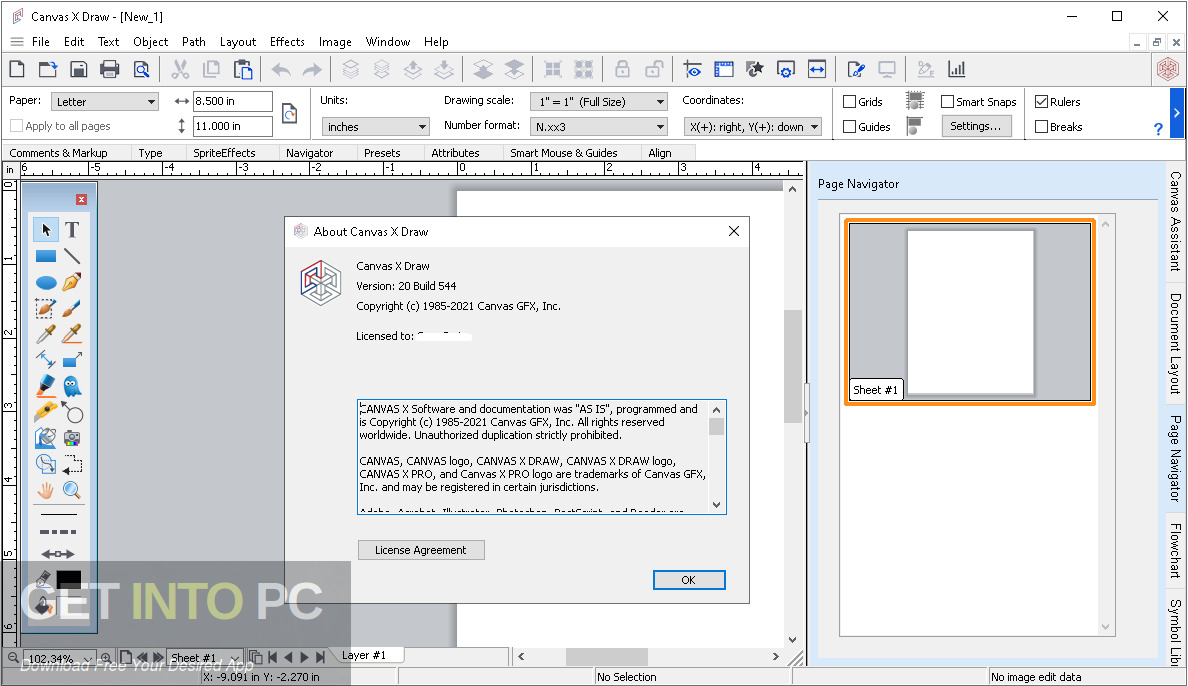Image resolution: width=1188 pixels, height=686 pixels.
Task: Click the Settings... button
Action: coord(976,126)
